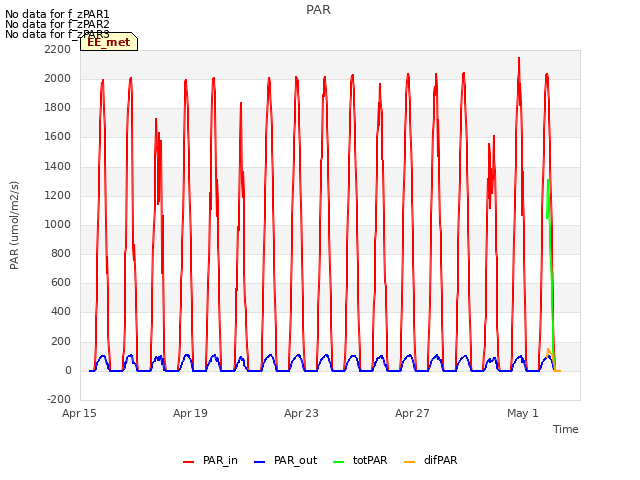Click the 0 y-axis tick label
640x480 pixels.
point(68,371)
